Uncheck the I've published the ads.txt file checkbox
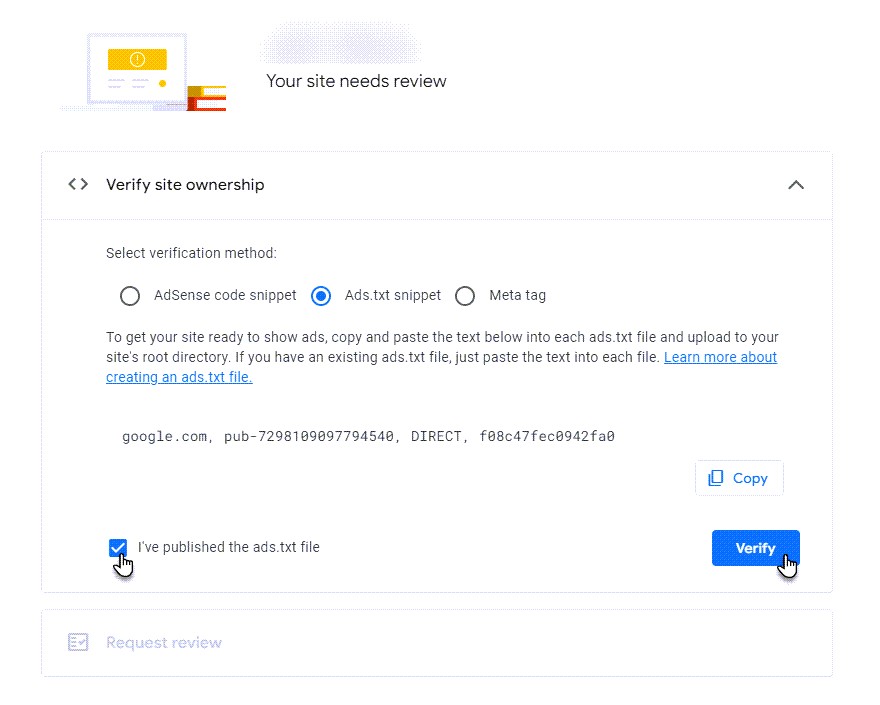The height and width of the screenshot is (705, 880). [118, 547]
